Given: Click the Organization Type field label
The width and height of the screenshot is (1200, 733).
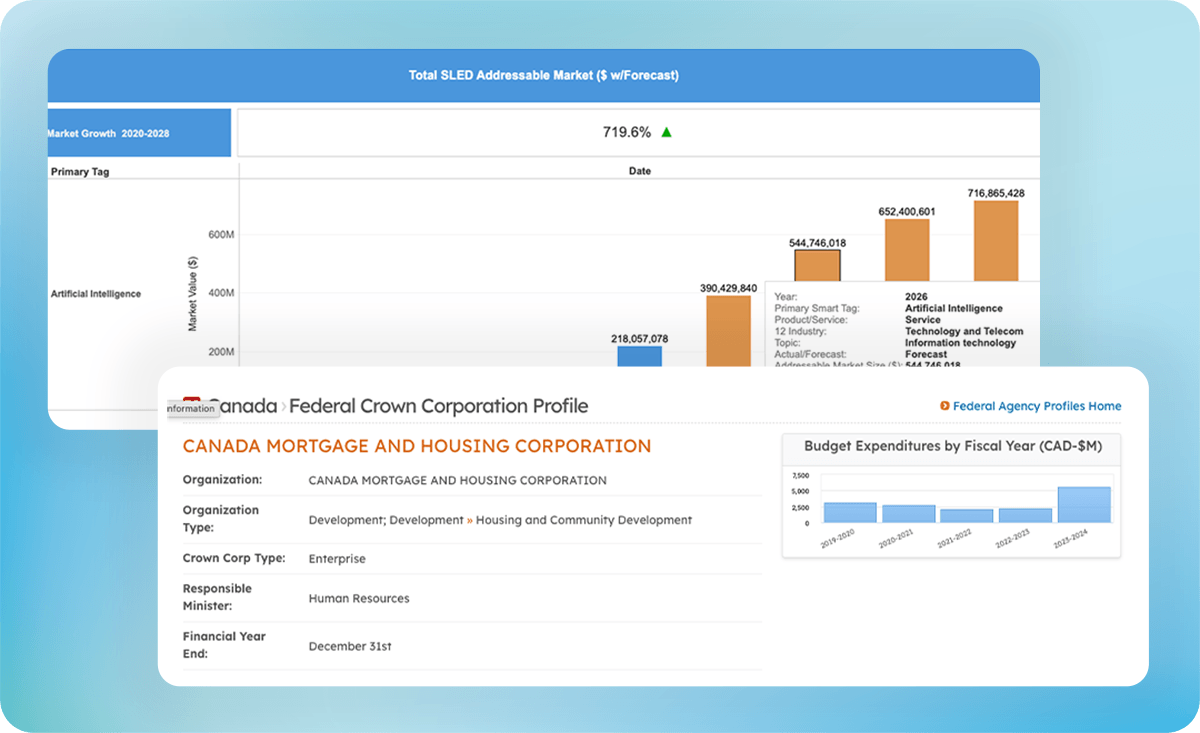Looking at the screenshot, I should point(221,518).
